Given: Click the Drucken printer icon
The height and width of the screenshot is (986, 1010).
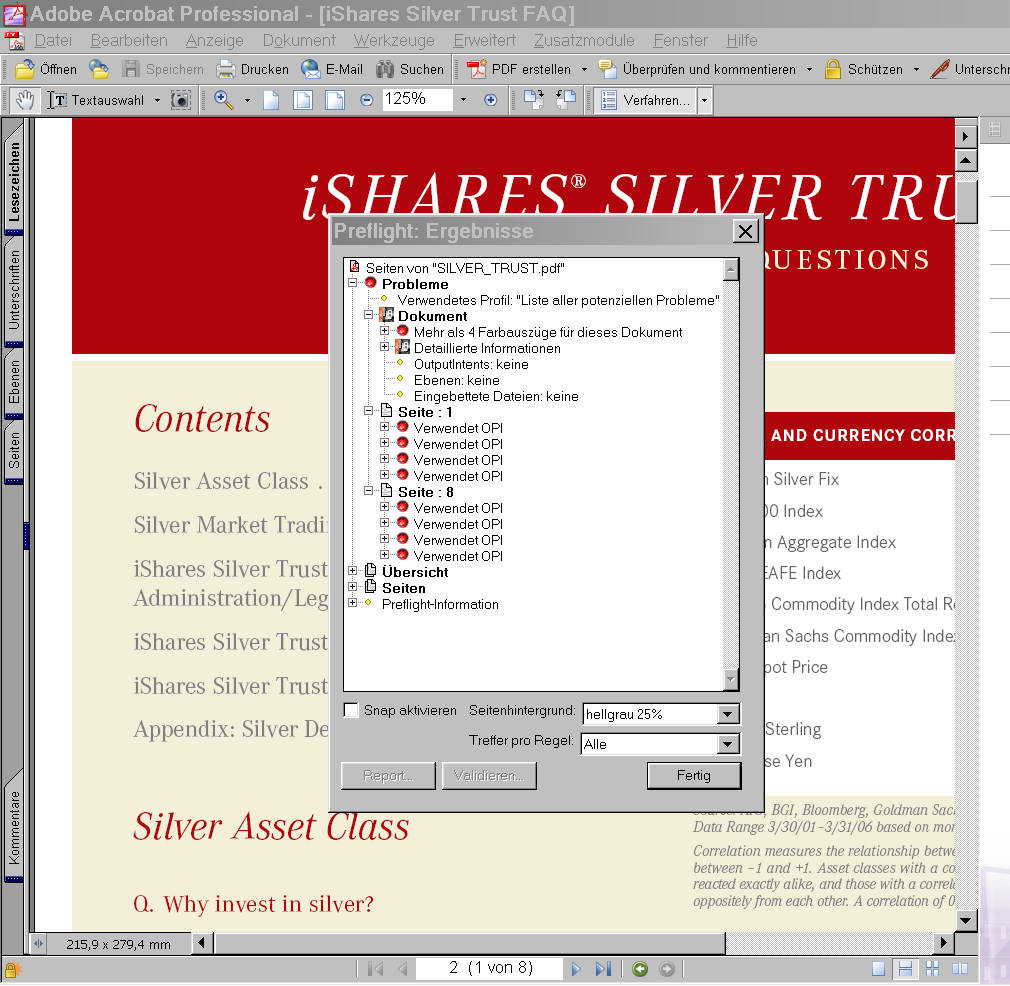Looking at the screenshot, I should (x=225, y=69).
